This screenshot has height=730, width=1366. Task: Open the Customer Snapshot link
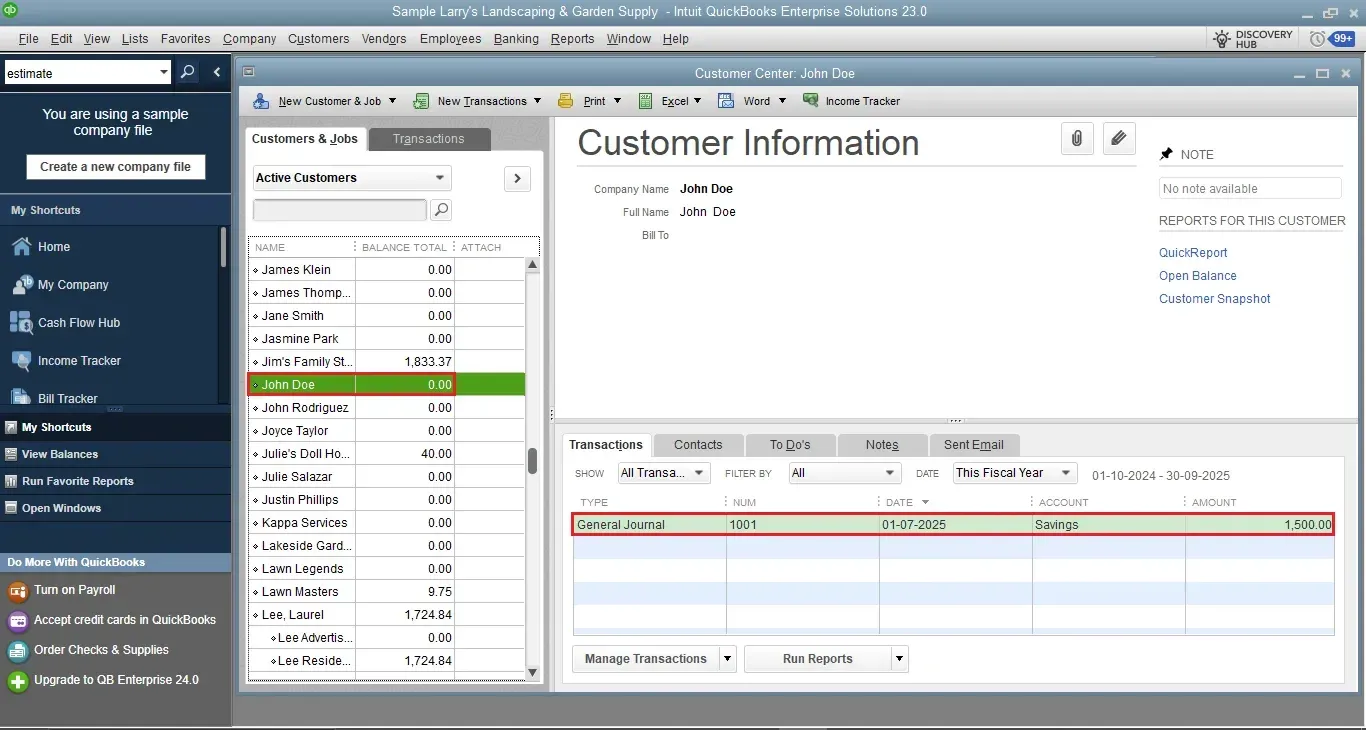pos(1215,299)
